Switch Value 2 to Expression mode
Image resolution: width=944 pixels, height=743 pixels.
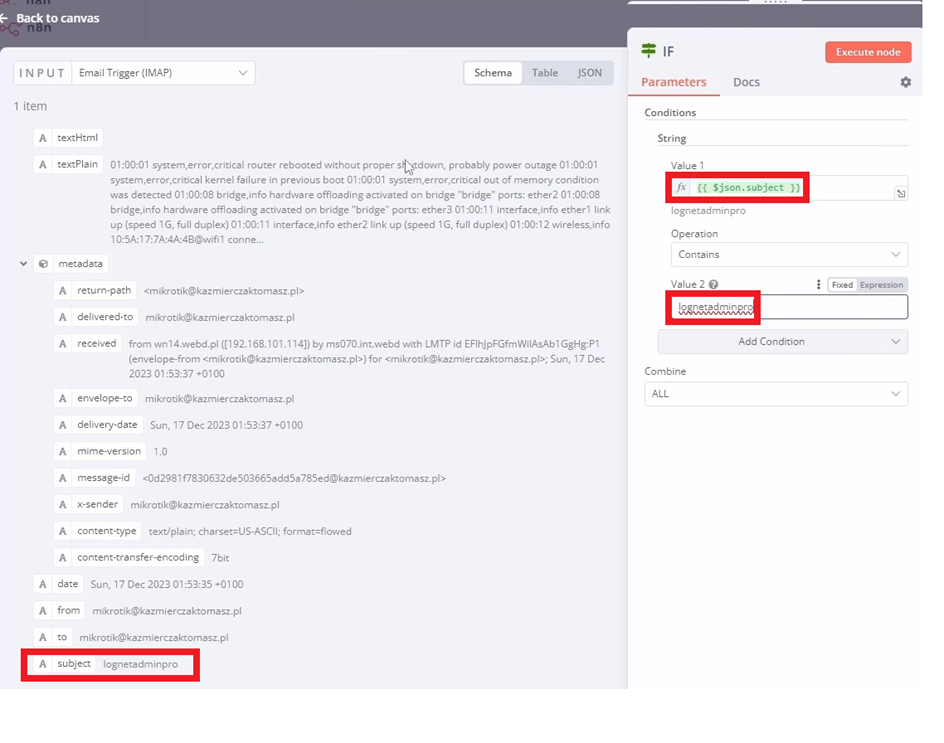coord(881,285)
